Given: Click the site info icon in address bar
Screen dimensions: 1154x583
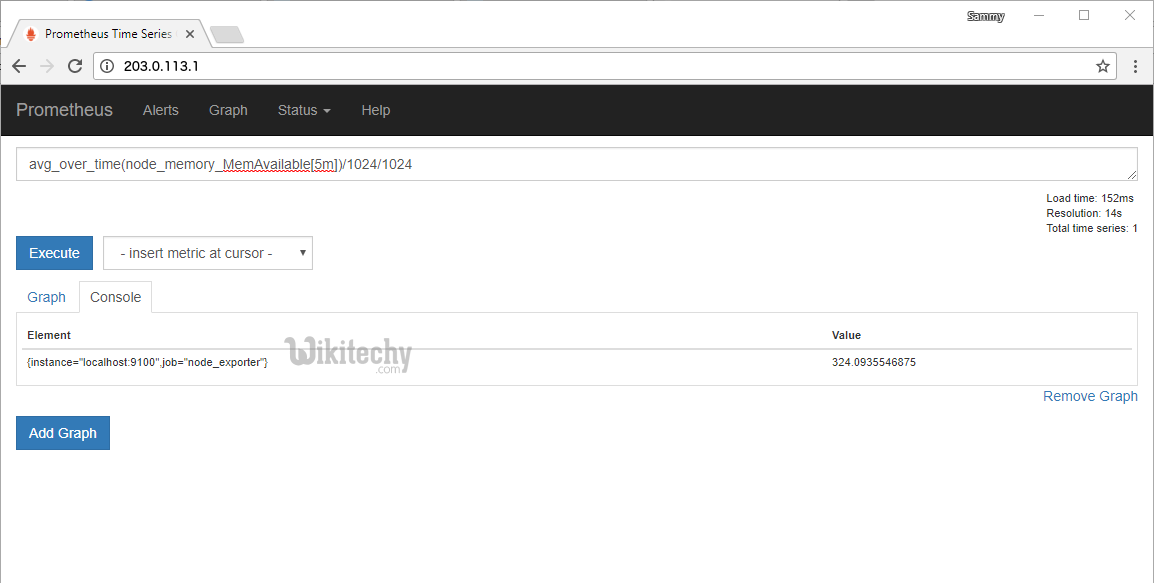Looking at the screenshot, I should click(108, 66).
